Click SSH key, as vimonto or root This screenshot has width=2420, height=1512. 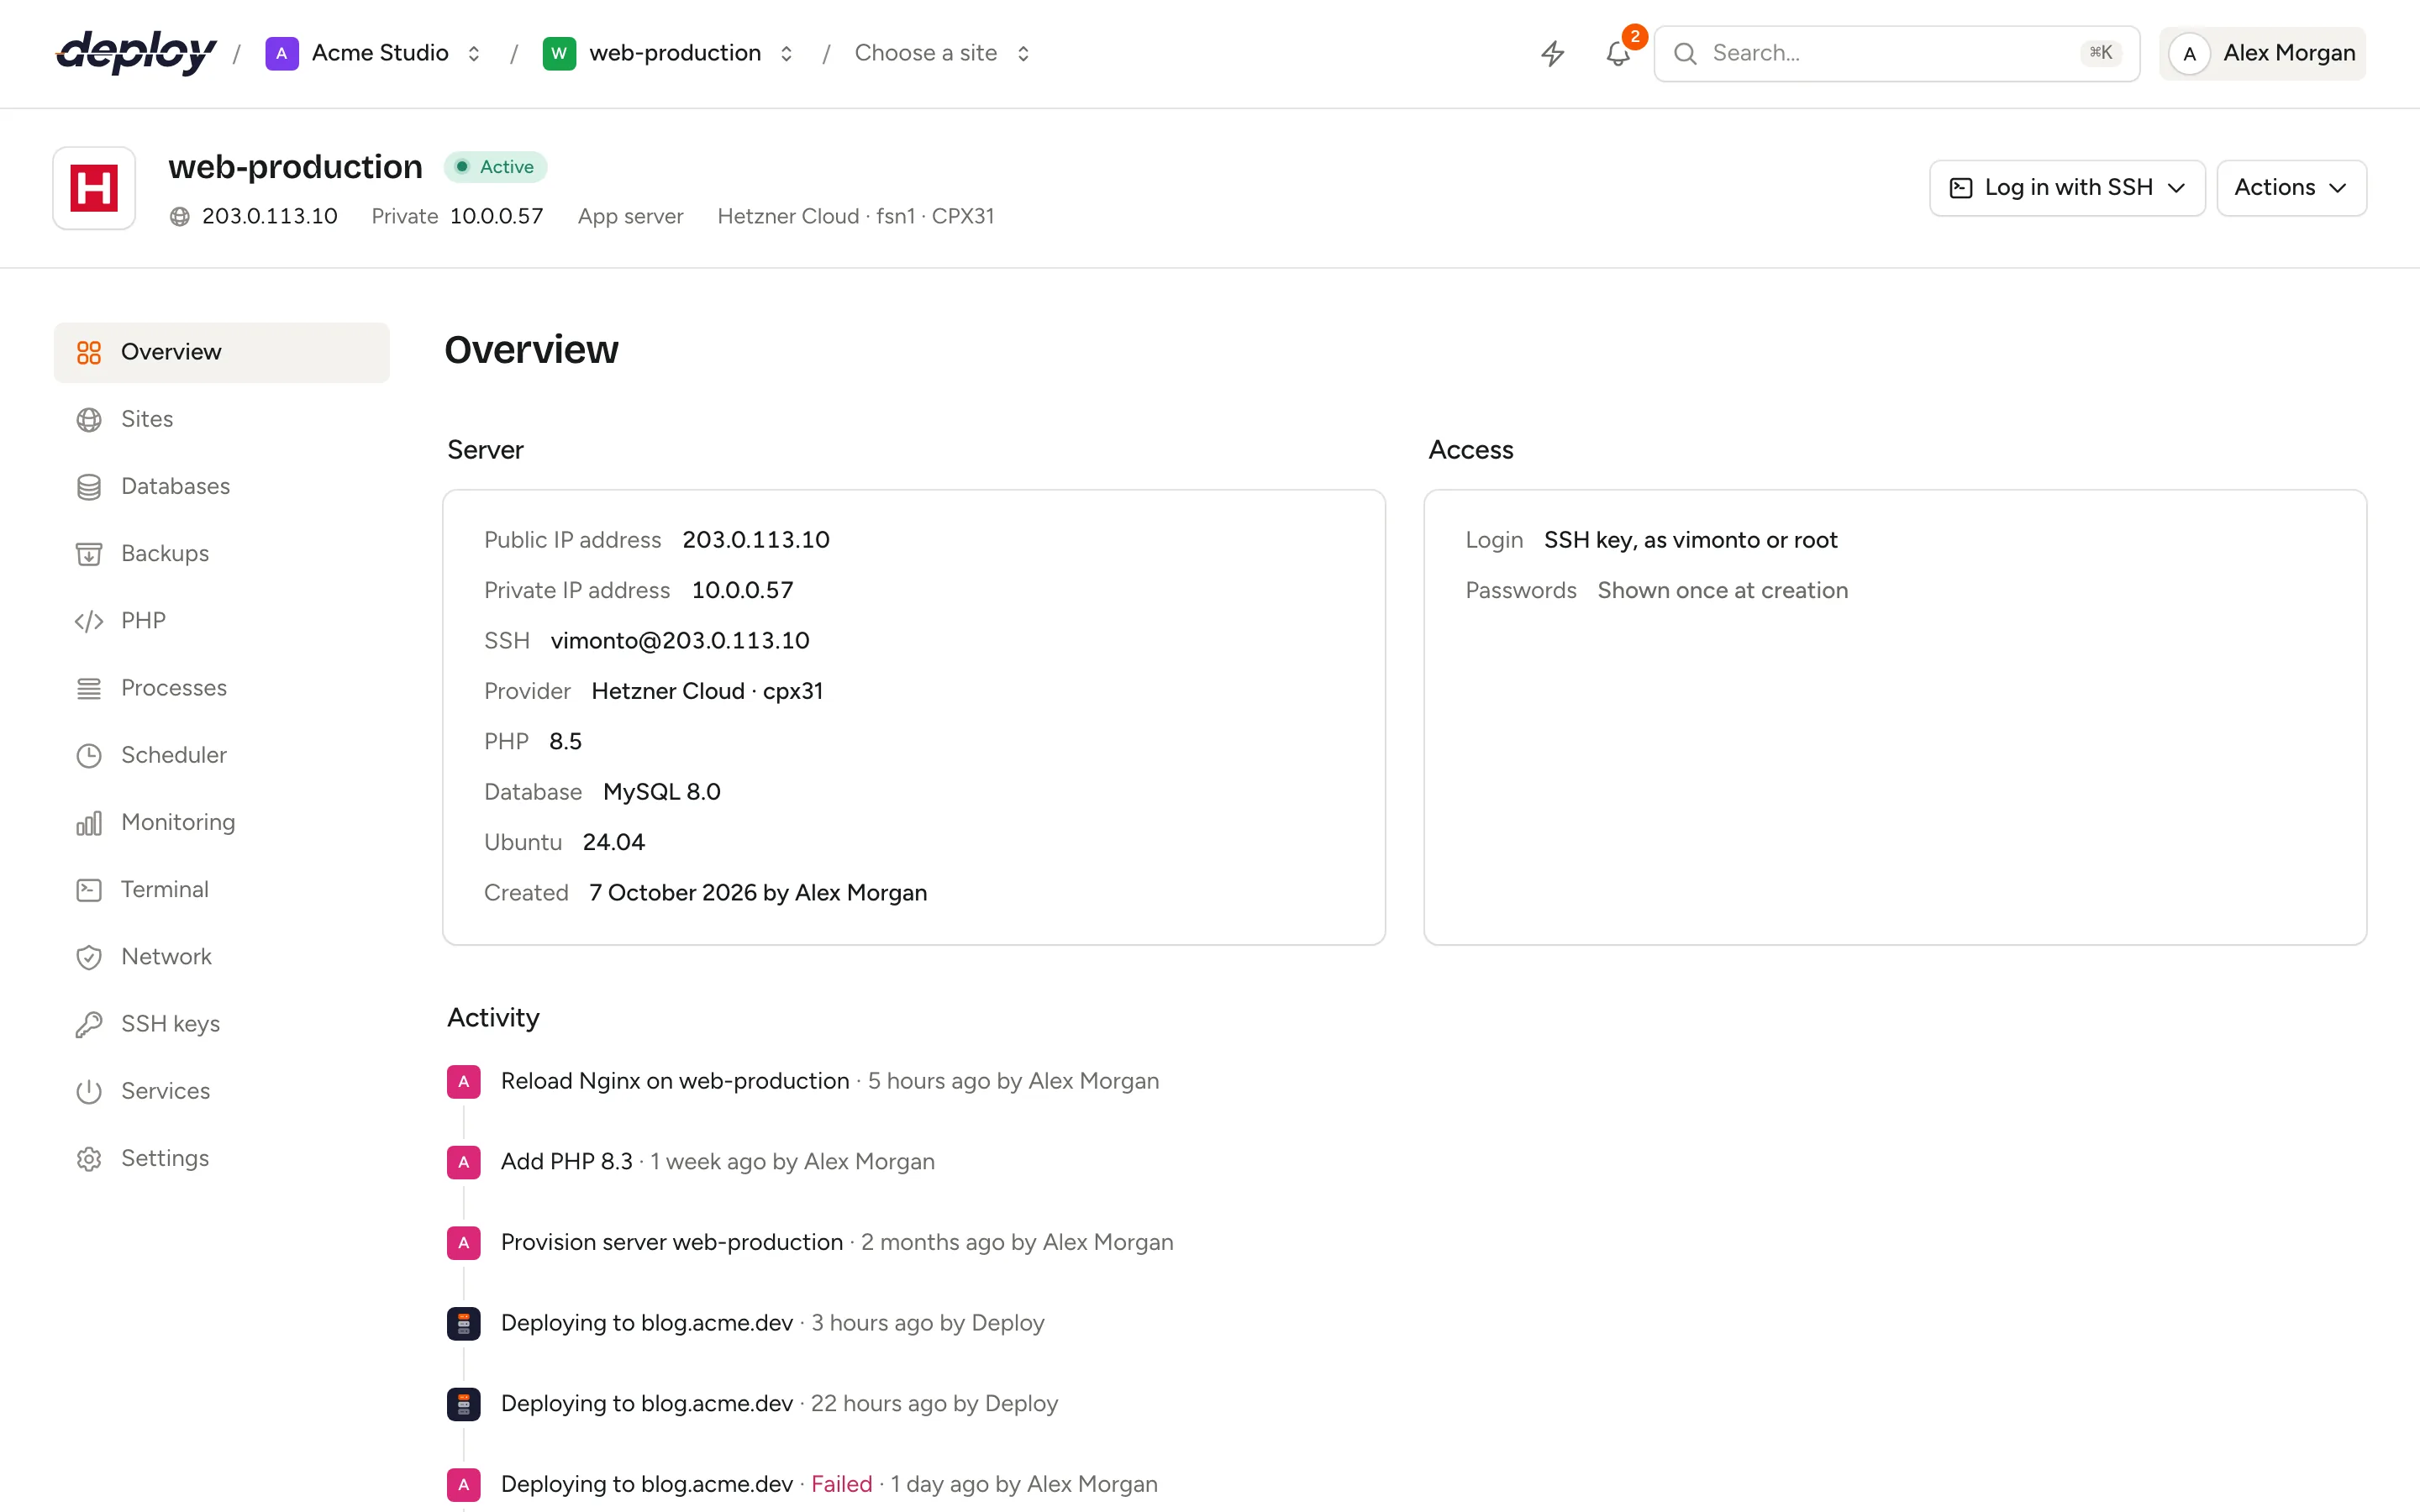click(x=1691, y=541)
